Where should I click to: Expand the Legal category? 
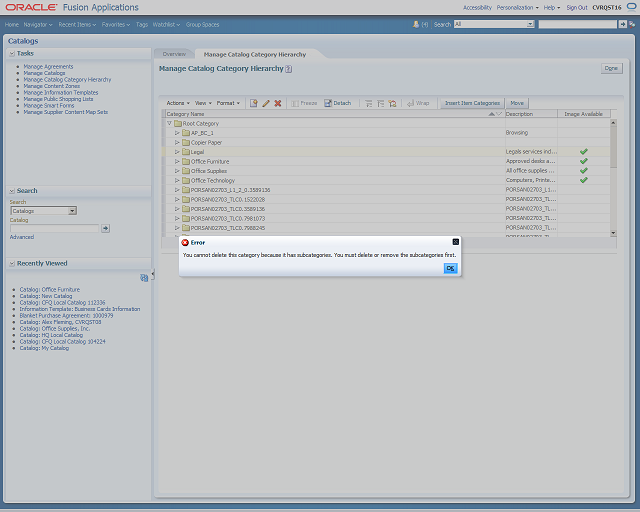click(177, 152)
